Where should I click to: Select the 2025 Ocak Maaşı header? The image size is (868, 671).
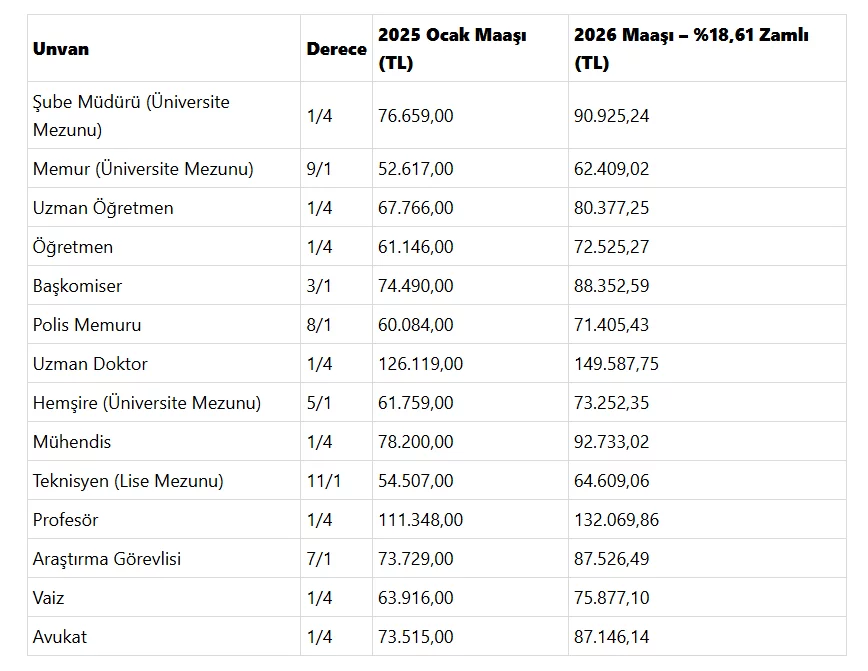click(x=452, y=49)
